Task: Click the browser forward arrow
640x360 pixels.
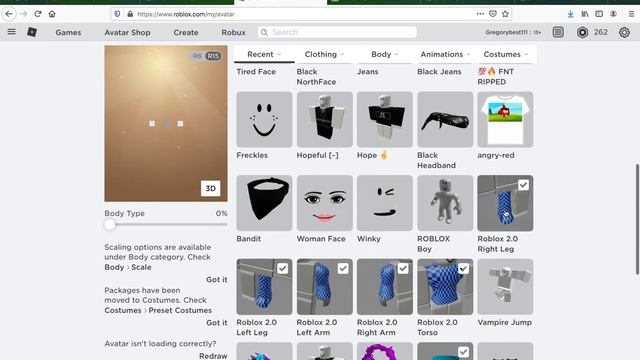Action: click(x=24, y=14)
